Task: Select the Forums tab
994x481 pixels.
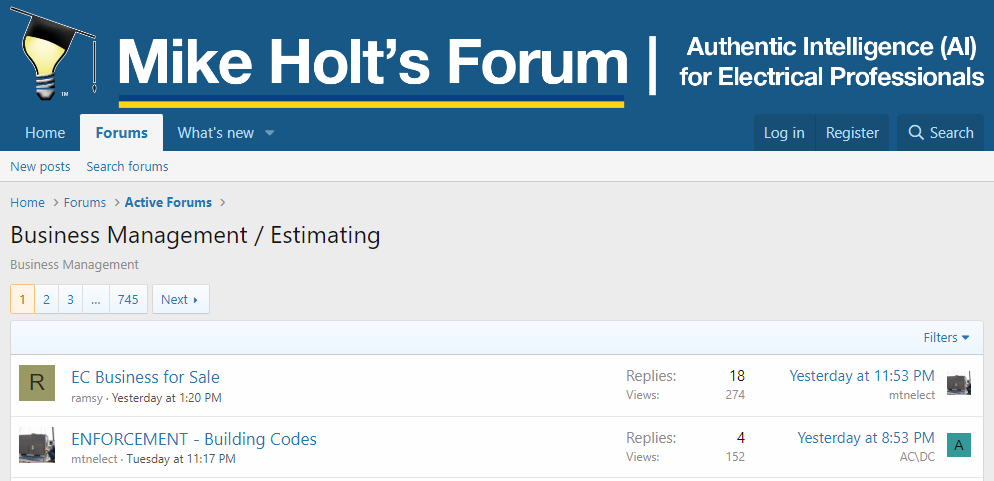Action: pos(122,132)
